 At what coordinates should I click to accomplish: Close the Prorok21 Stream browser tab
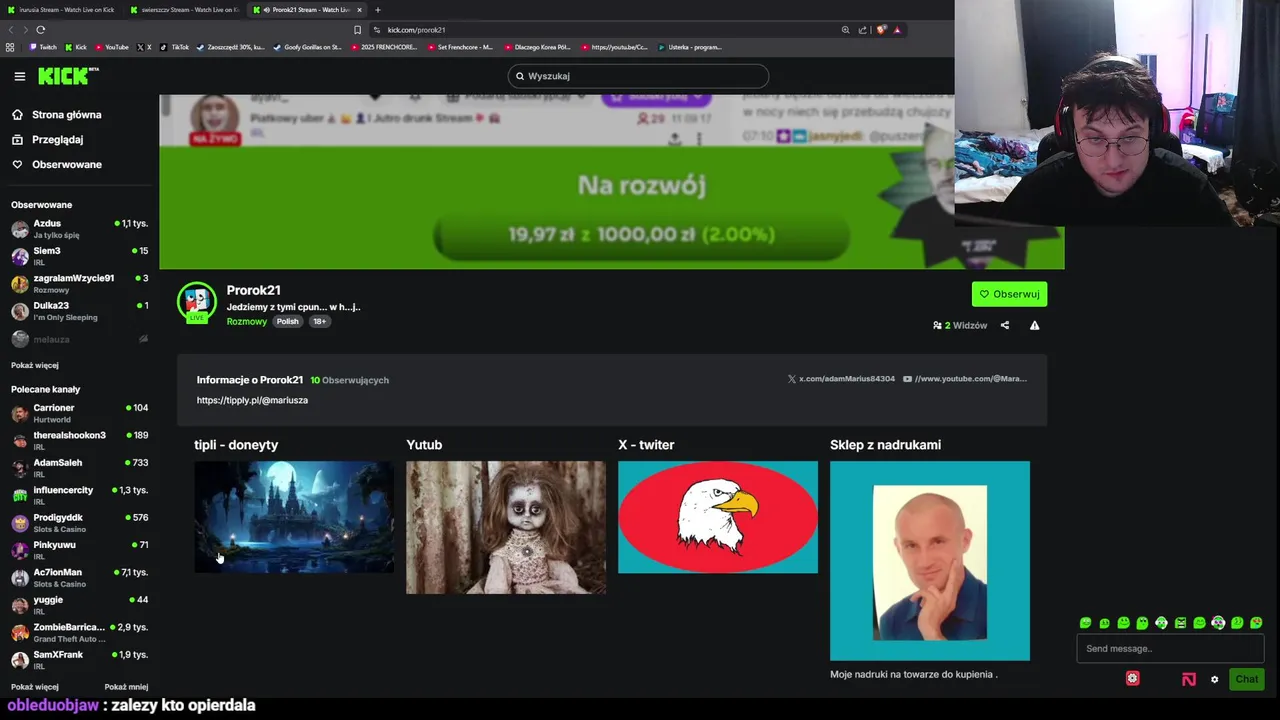(359, 10)
